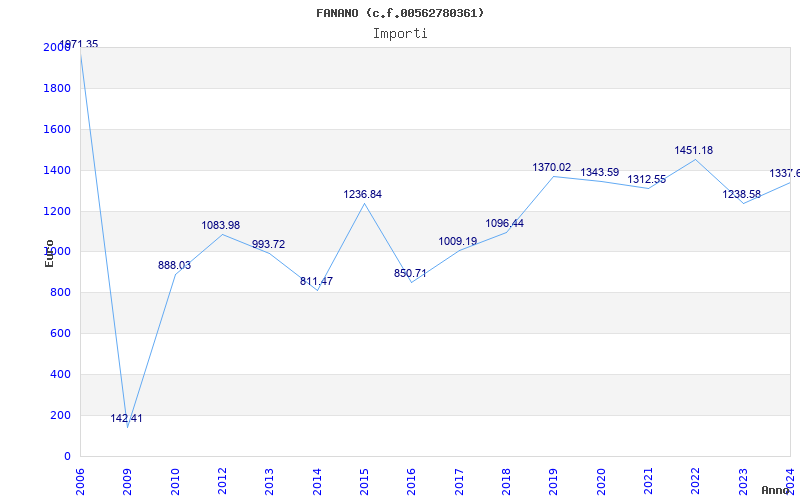Screen dimensions: 800x500
Task: Click the data label 1370.02
Action: 552,167
